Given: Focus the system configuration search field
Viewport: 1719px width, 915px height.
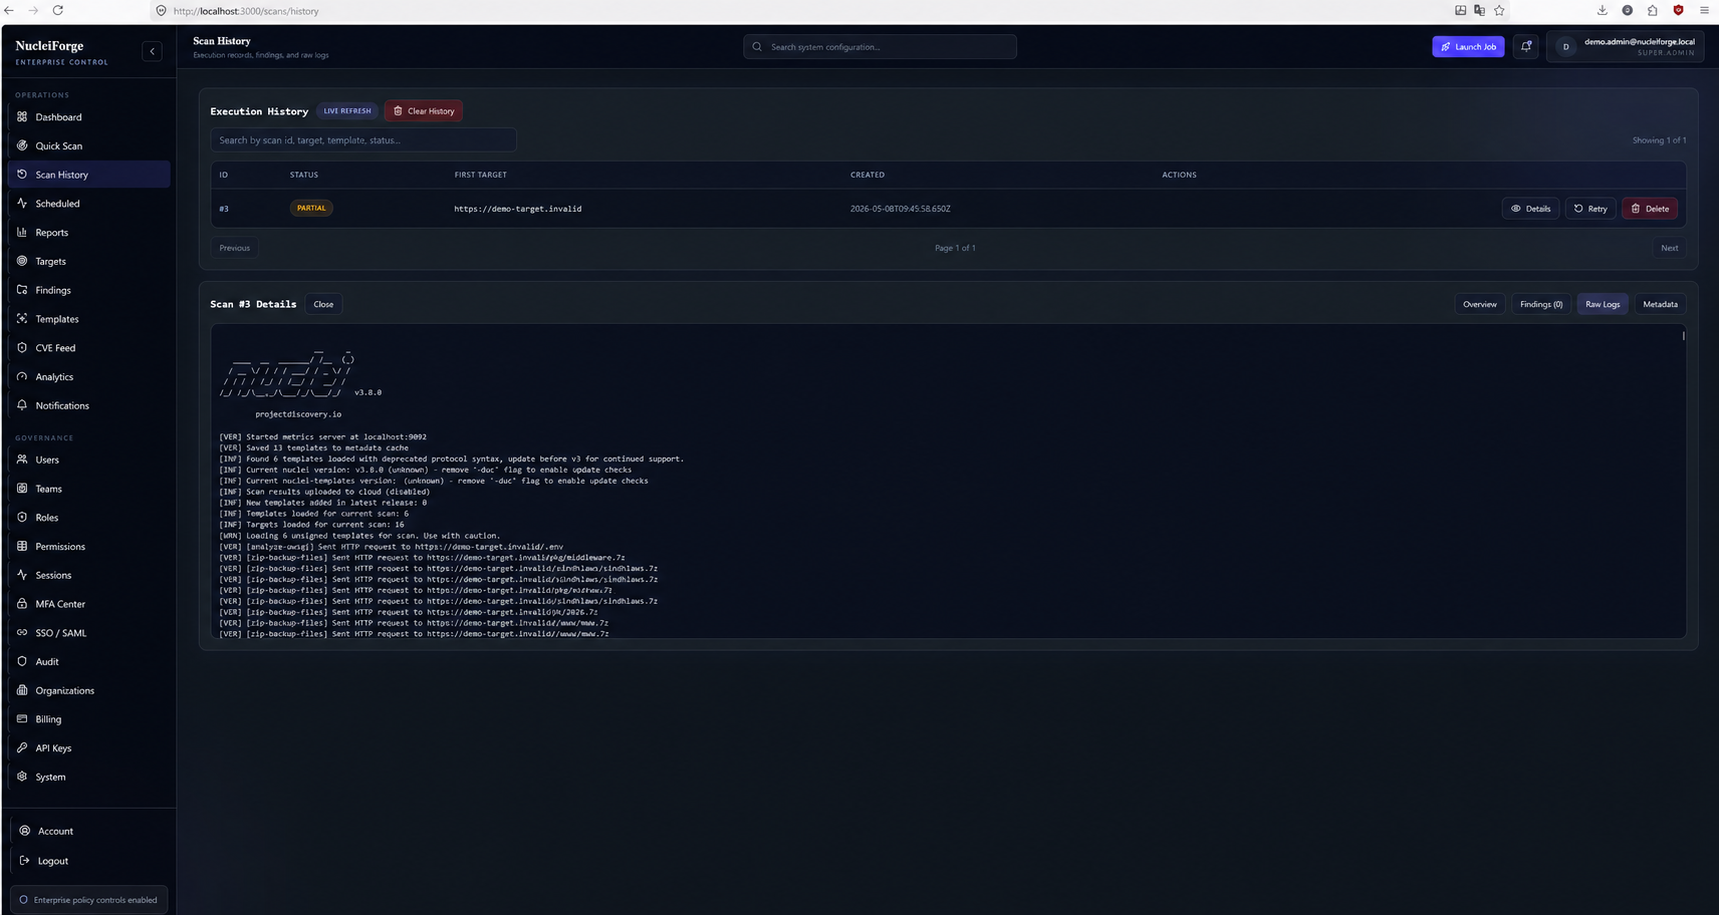Looking at the screenshot, I should pos(880,46).
